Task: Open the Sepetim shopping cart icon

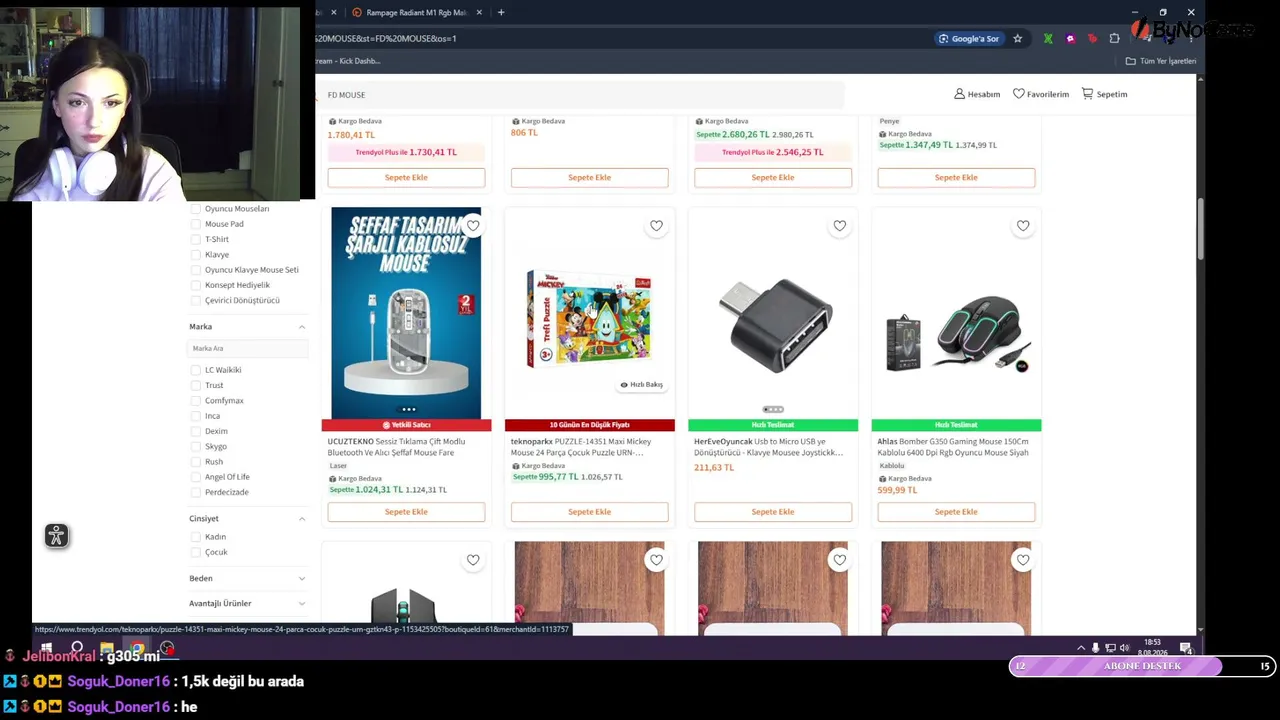Action: click(1087, 94)
